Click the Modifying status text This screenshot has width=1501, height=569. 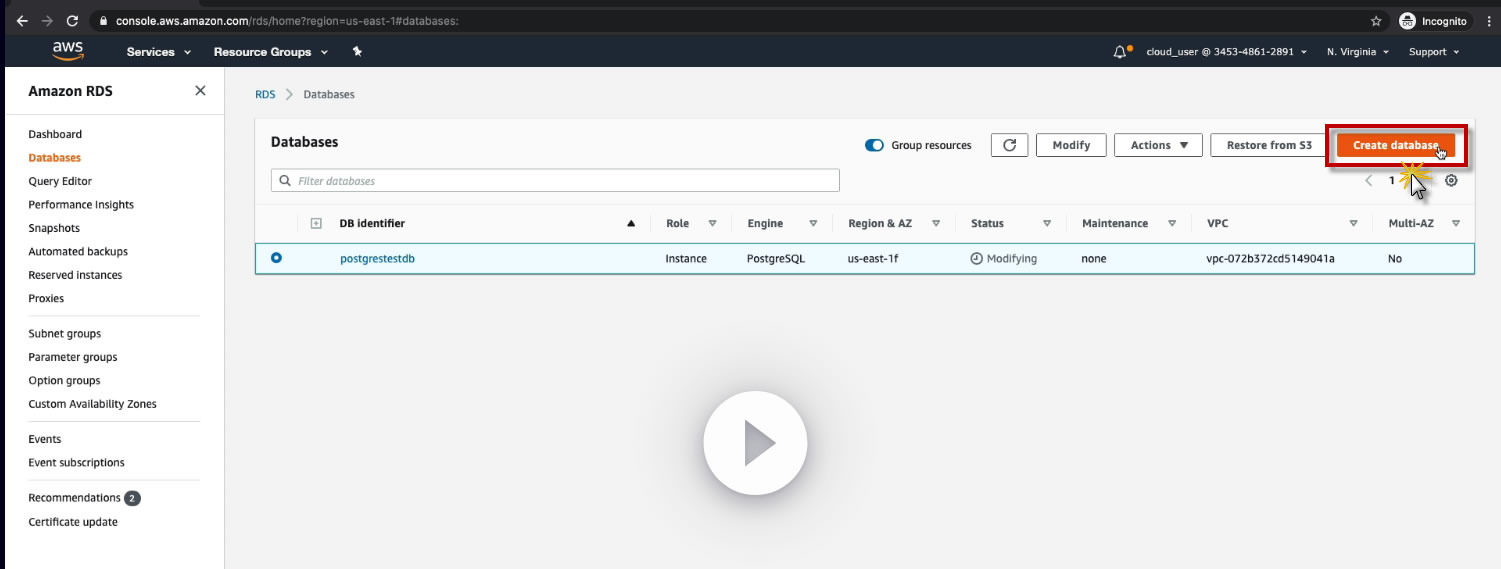pyautogui.click(x=1012, y=258)
